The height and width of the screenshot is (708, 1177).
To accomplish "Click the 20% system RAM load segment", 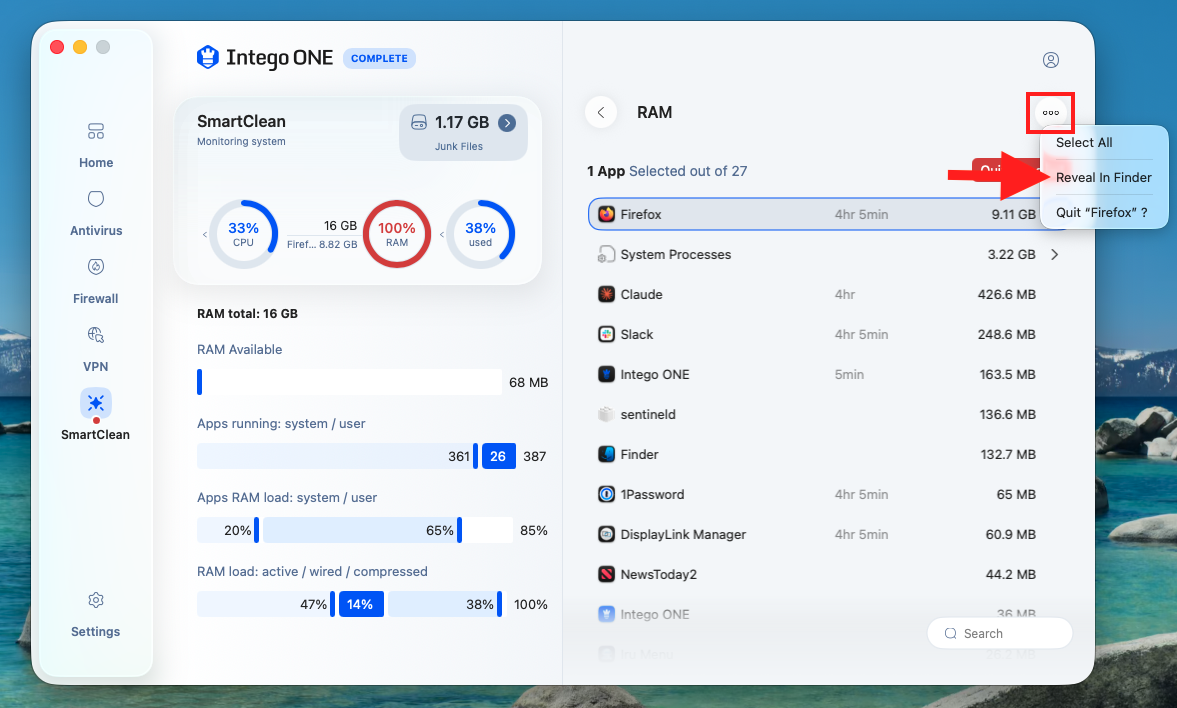I will (227, 530).
